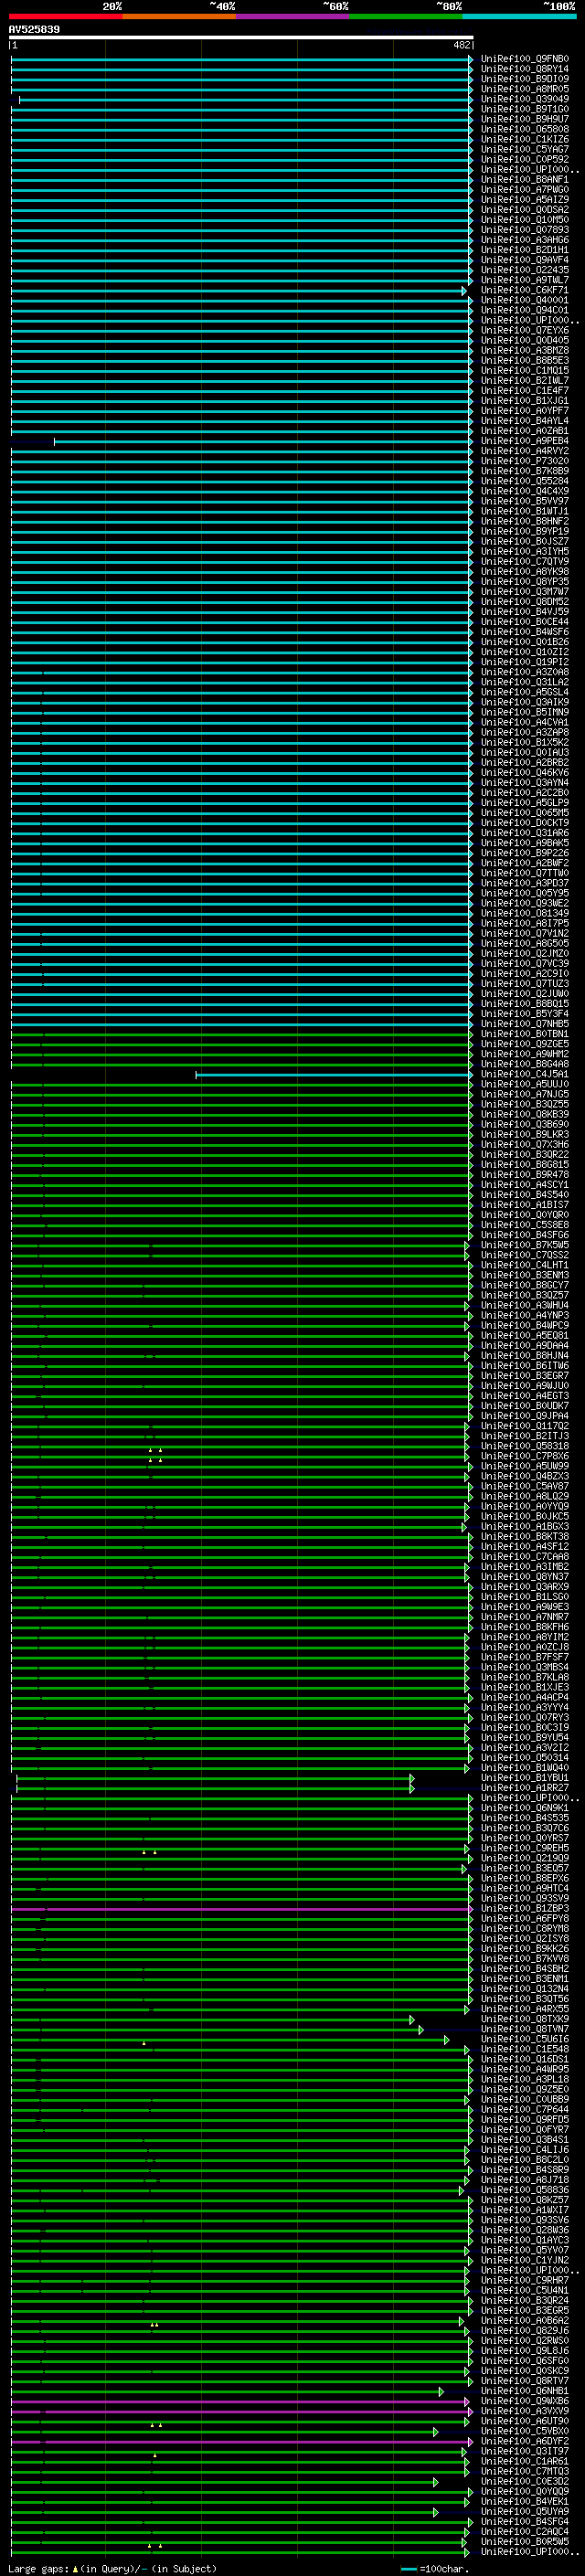Click the arrowhead ending the C6KF71 alignment

(x=464, y=291)
